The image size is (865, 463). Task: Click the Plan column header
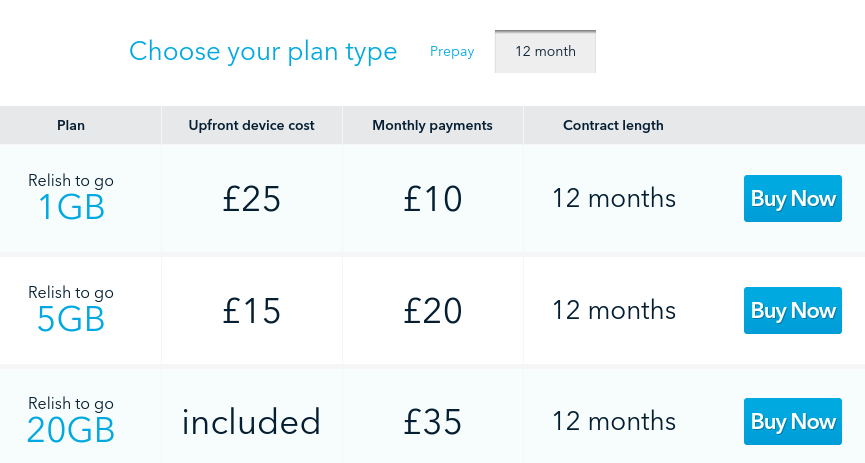click(x=71, y=125)
